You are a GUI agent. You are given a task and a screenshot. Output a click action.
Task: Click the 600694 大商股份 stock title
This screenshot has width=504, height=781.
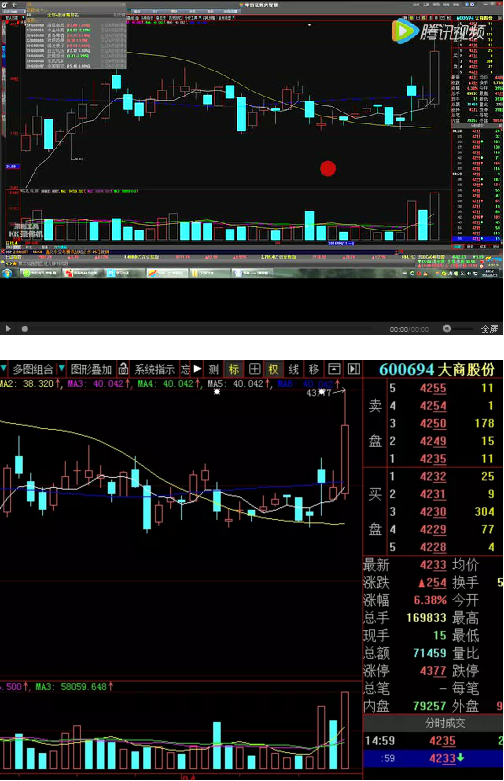click(x=437, y=370)
